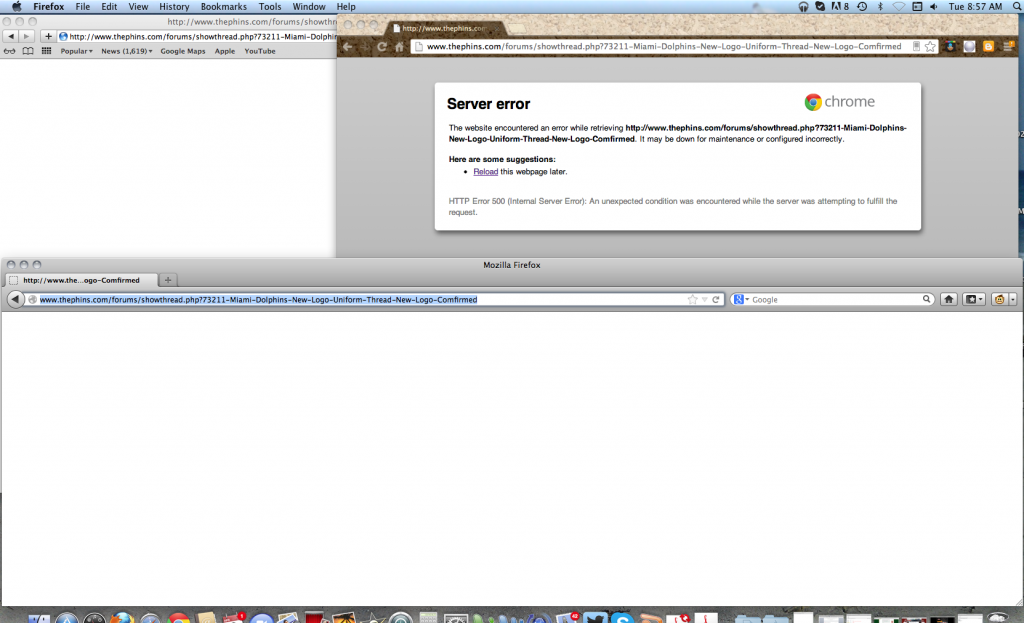Reload the page in Firefox
Screen dimensions: 1024x623
[716, 300]
